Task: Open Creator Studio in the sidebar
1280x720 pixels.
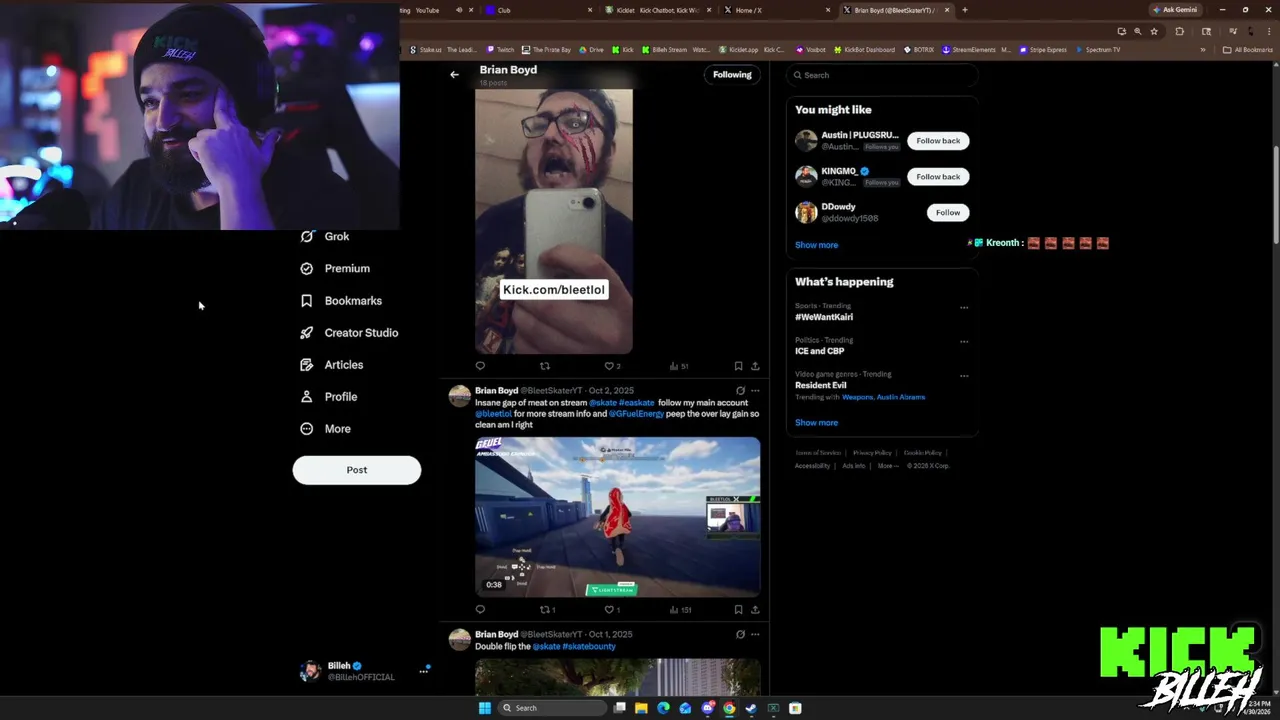Action: pyautogui.click(x=349, y=333)
